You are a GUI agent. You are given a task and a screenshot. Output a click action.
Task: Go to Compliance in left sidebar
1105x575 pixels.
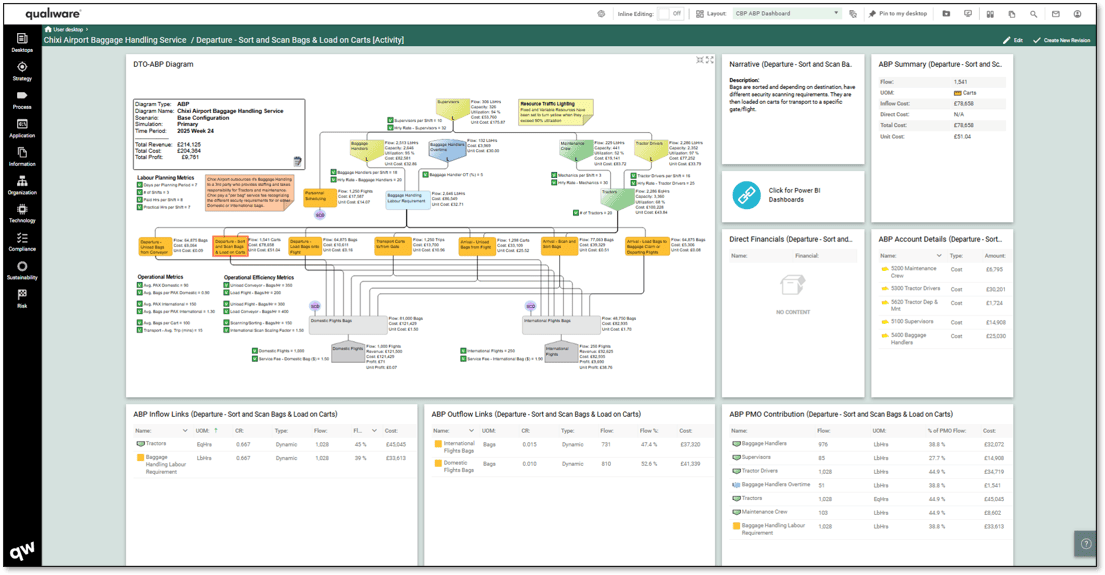pyautogui.click(x=21, y=242)
